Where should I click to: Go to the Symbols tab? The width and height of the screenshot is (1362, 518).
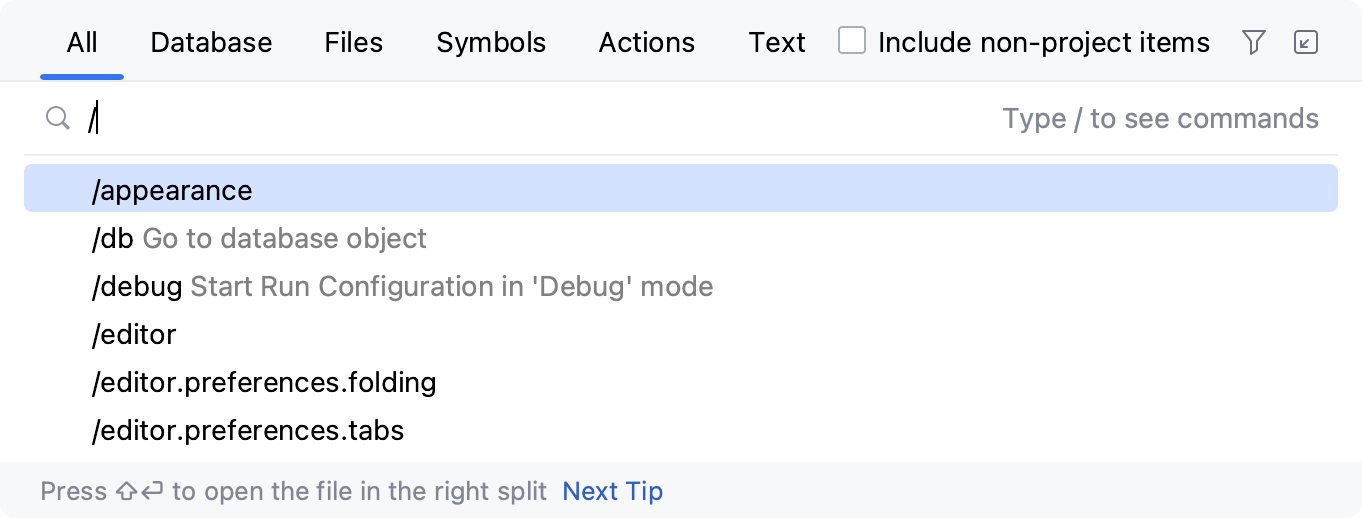tap(491, 43)
